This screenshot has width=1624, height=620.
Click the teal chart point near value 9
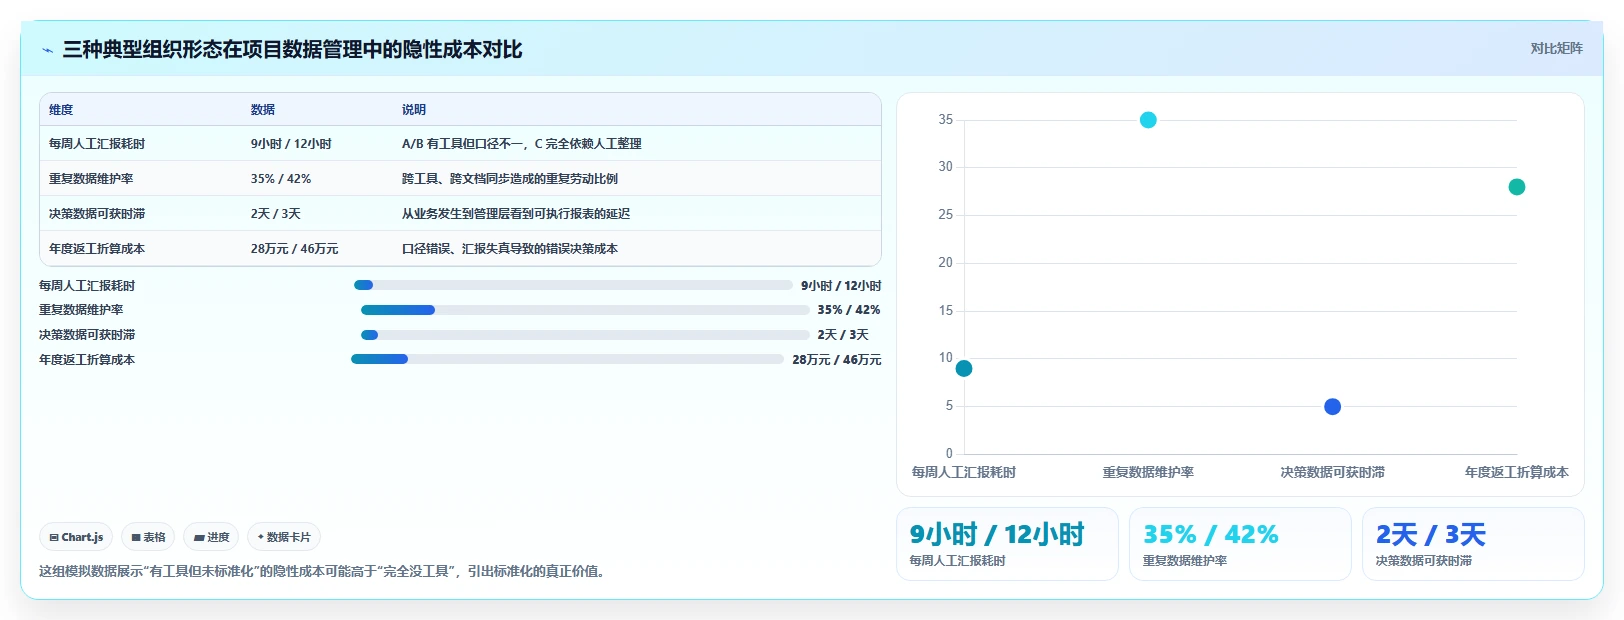point(964,369)
